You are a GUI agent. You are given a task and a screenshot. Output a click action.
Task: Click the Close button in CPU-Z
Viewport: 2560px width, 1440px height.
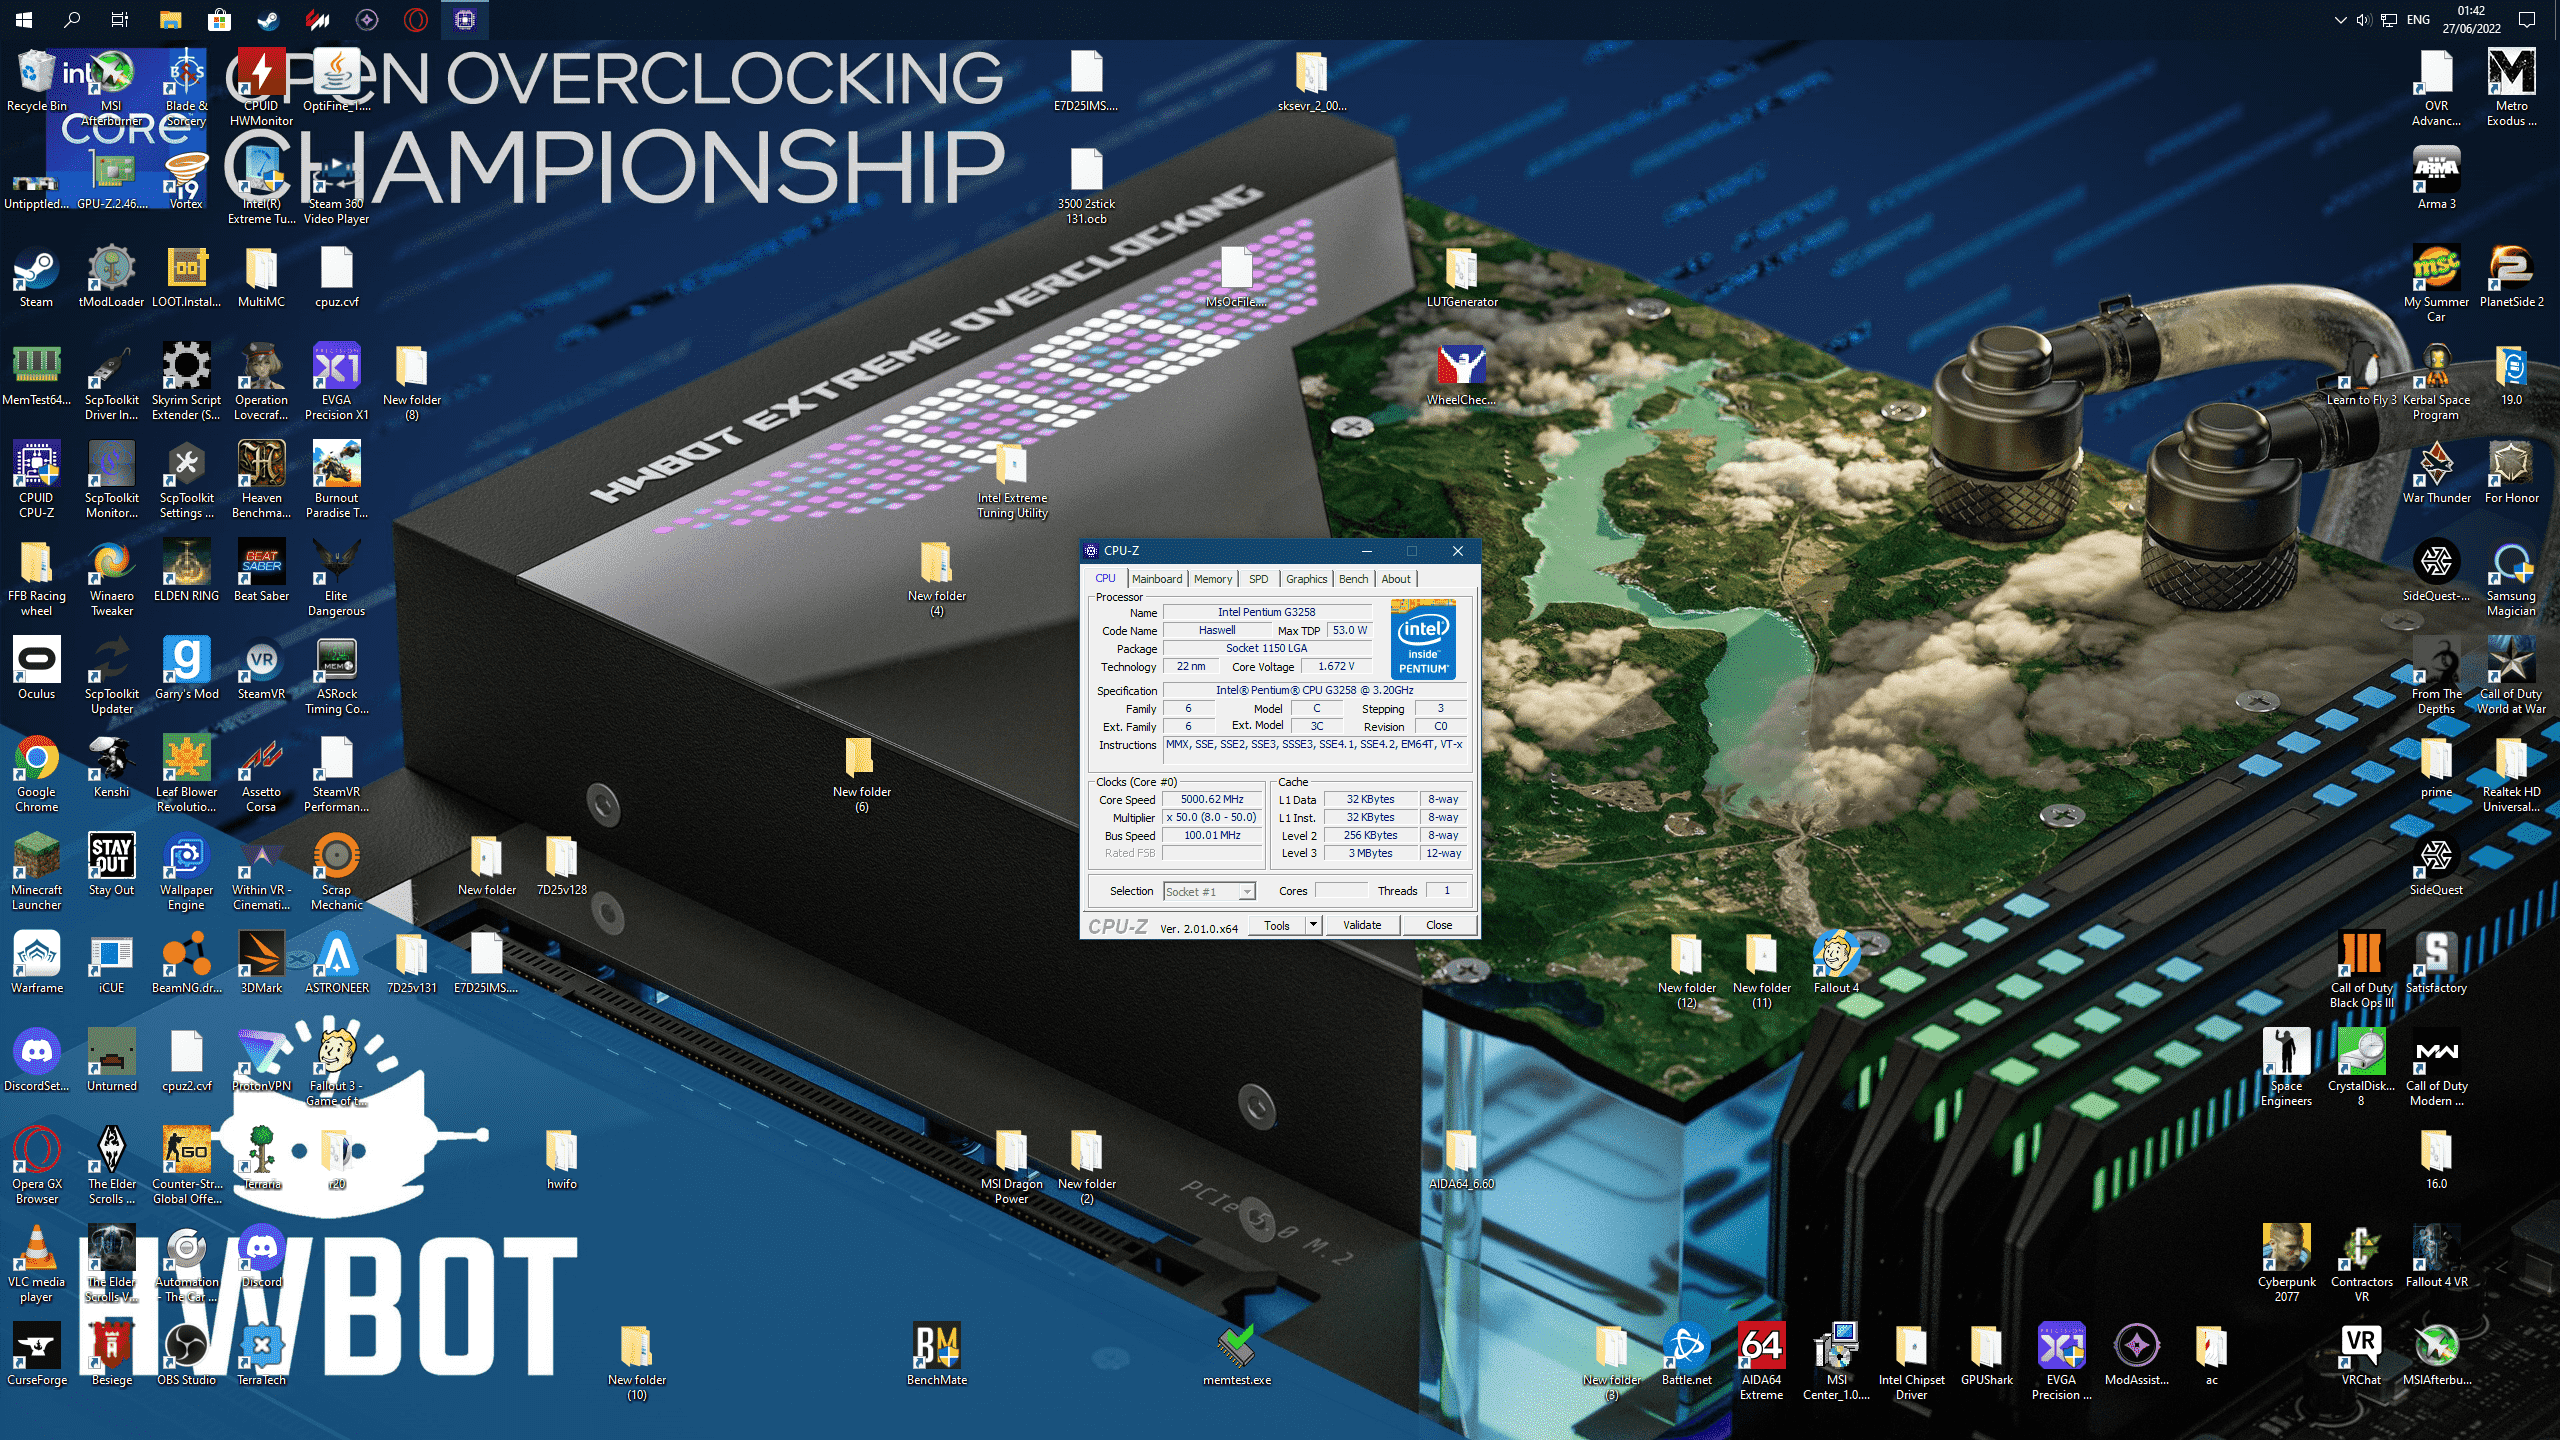(x=1439, y=926)
